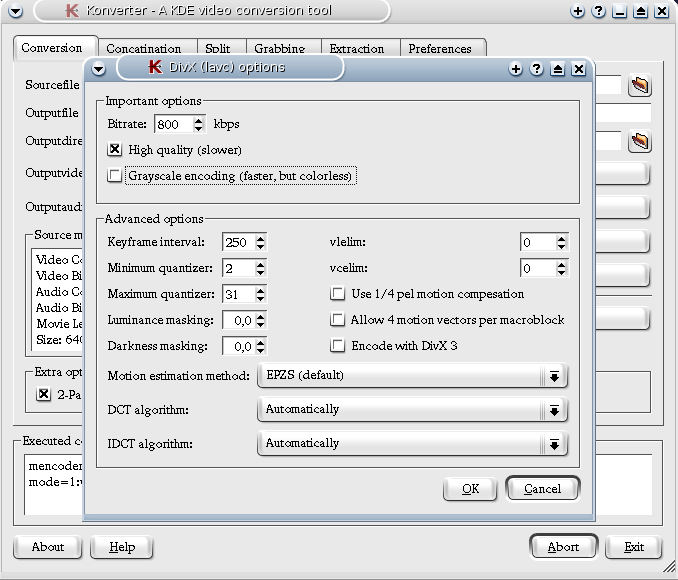The height and width of the screenshot is (580, 678).
Task: Switch to Concatenation tab
Action: pyautogui.click(x=148, y=48)
